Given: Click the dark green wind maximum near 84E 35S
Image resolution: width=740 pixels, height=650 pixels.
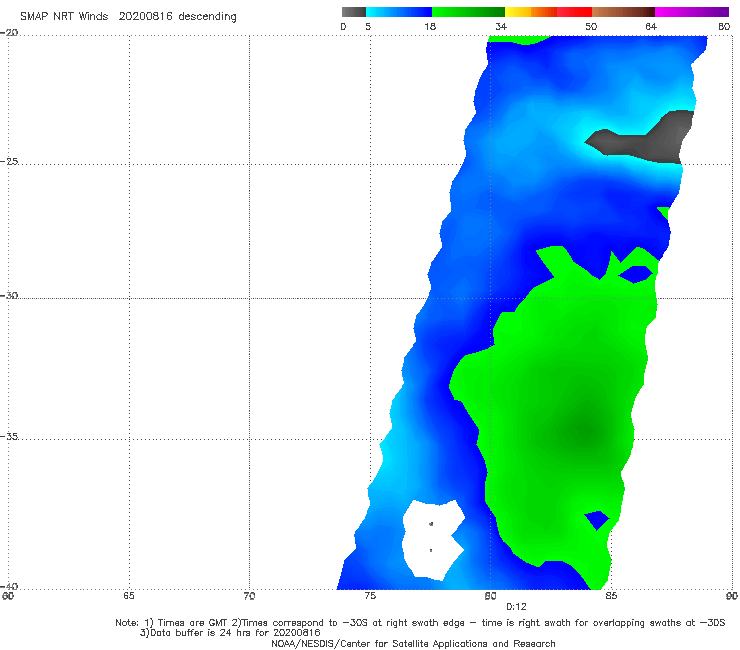Looking at the screenshot, I should click(585, 431).
